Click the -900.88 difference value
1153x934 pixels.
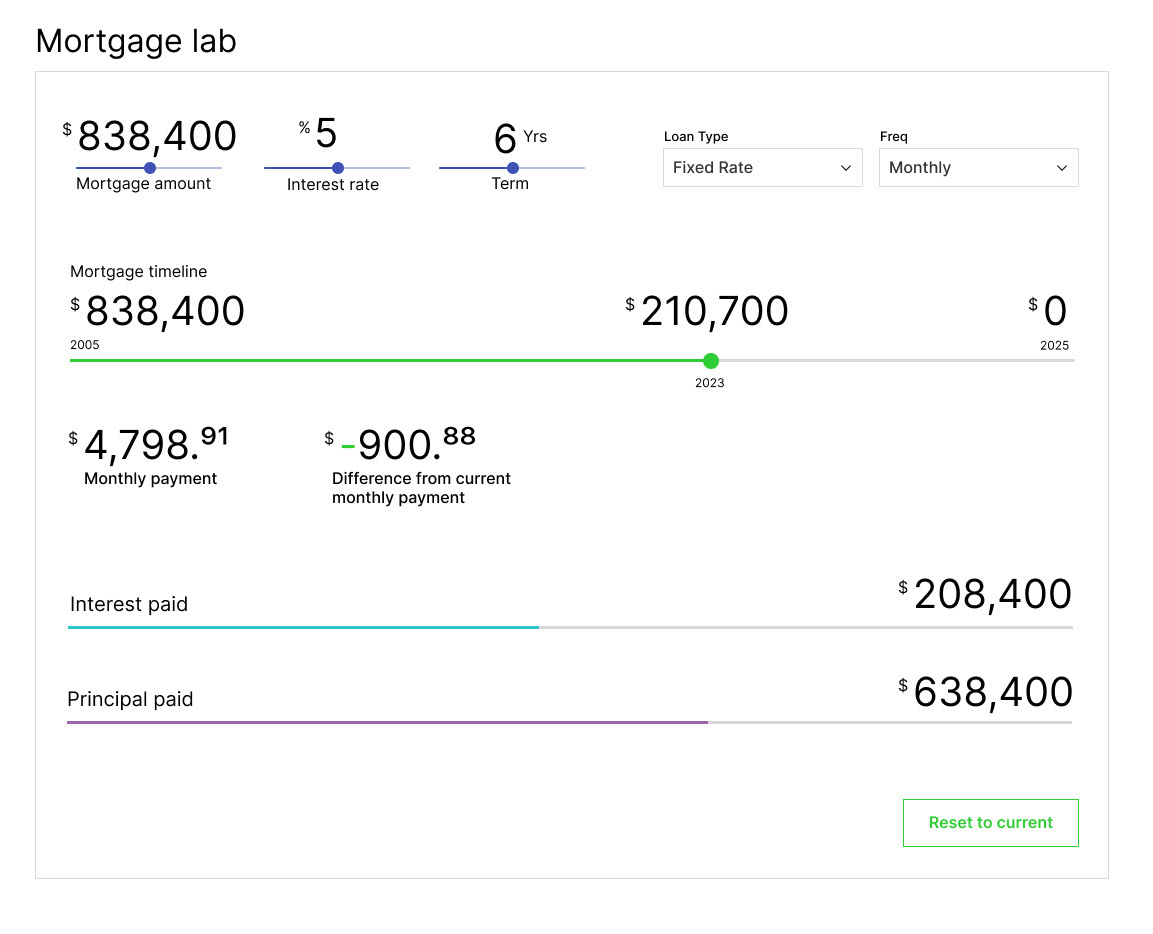pos(400,444)
